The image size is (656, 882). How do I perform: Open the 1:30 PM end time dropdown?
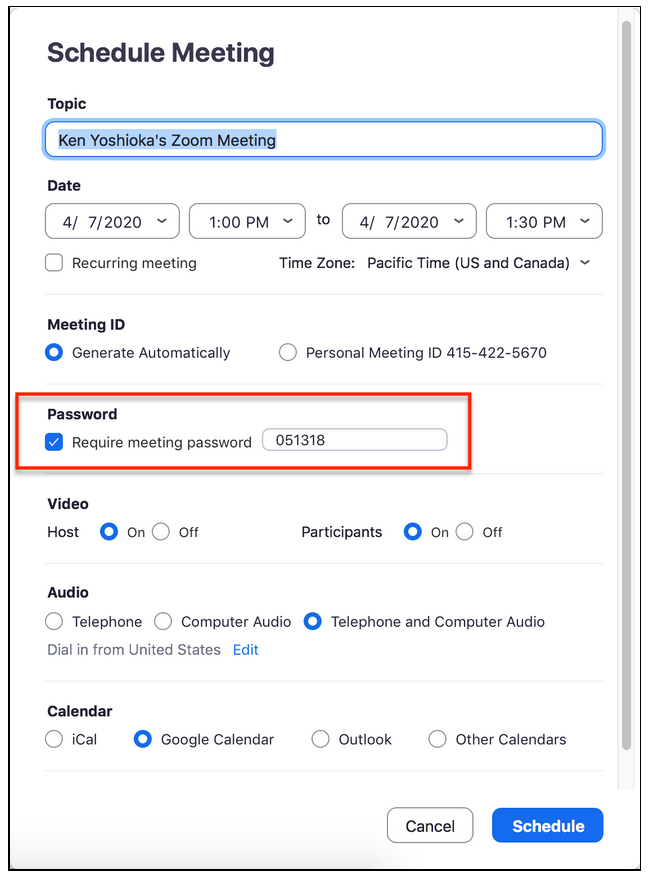543,222
